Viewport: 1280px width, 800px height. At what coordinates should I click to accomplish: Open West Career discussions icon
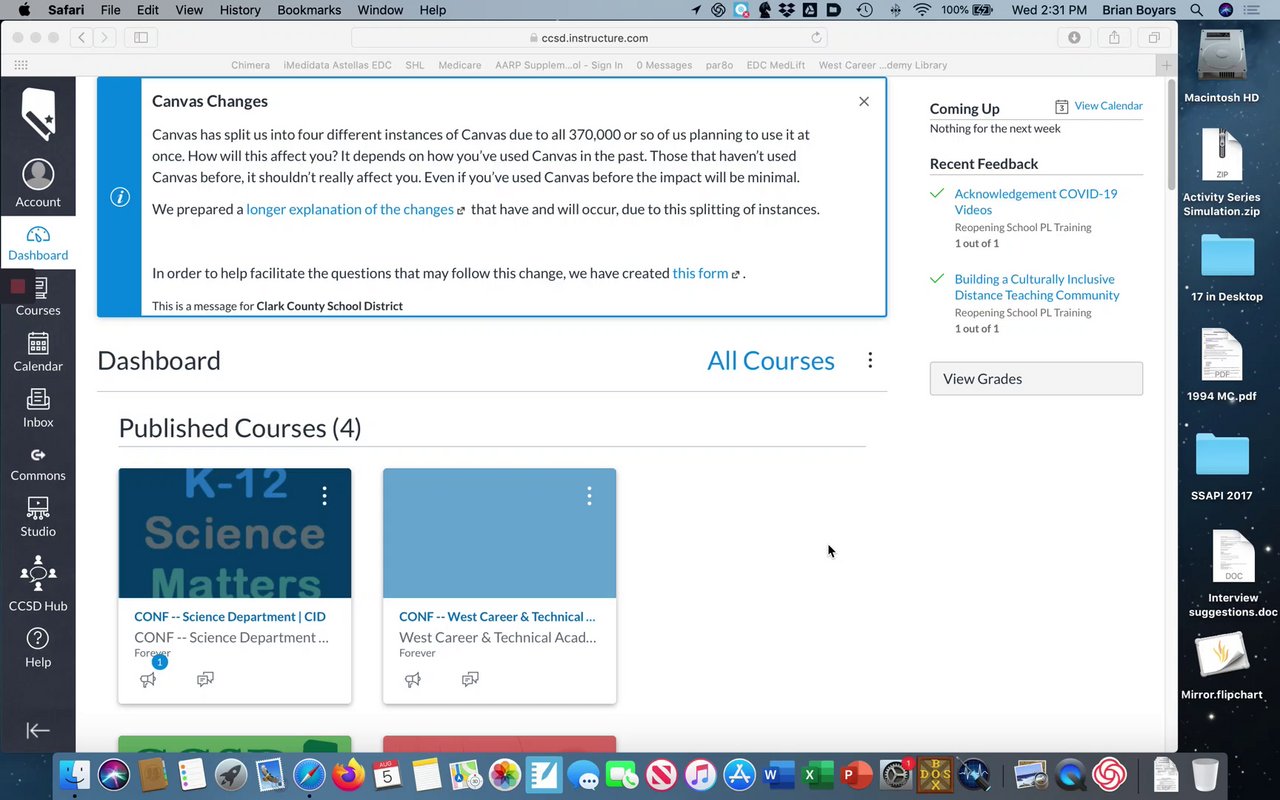[x=470, y=679]
